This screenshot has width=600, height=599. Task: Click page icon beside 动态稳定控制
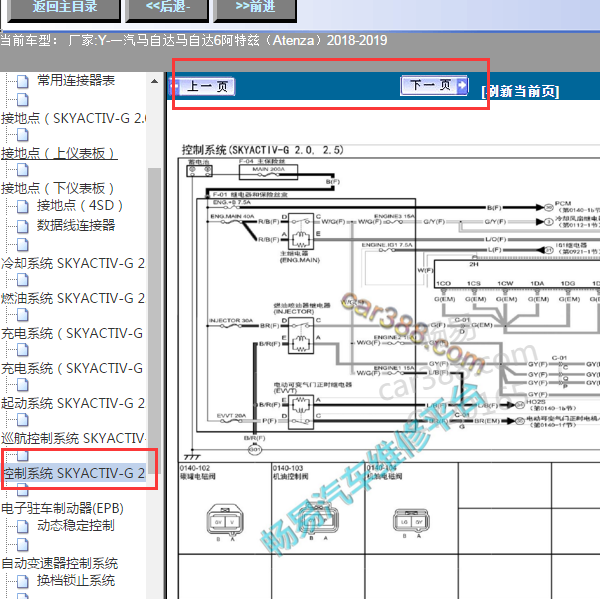pyautogui.click(x=23, y=527)
